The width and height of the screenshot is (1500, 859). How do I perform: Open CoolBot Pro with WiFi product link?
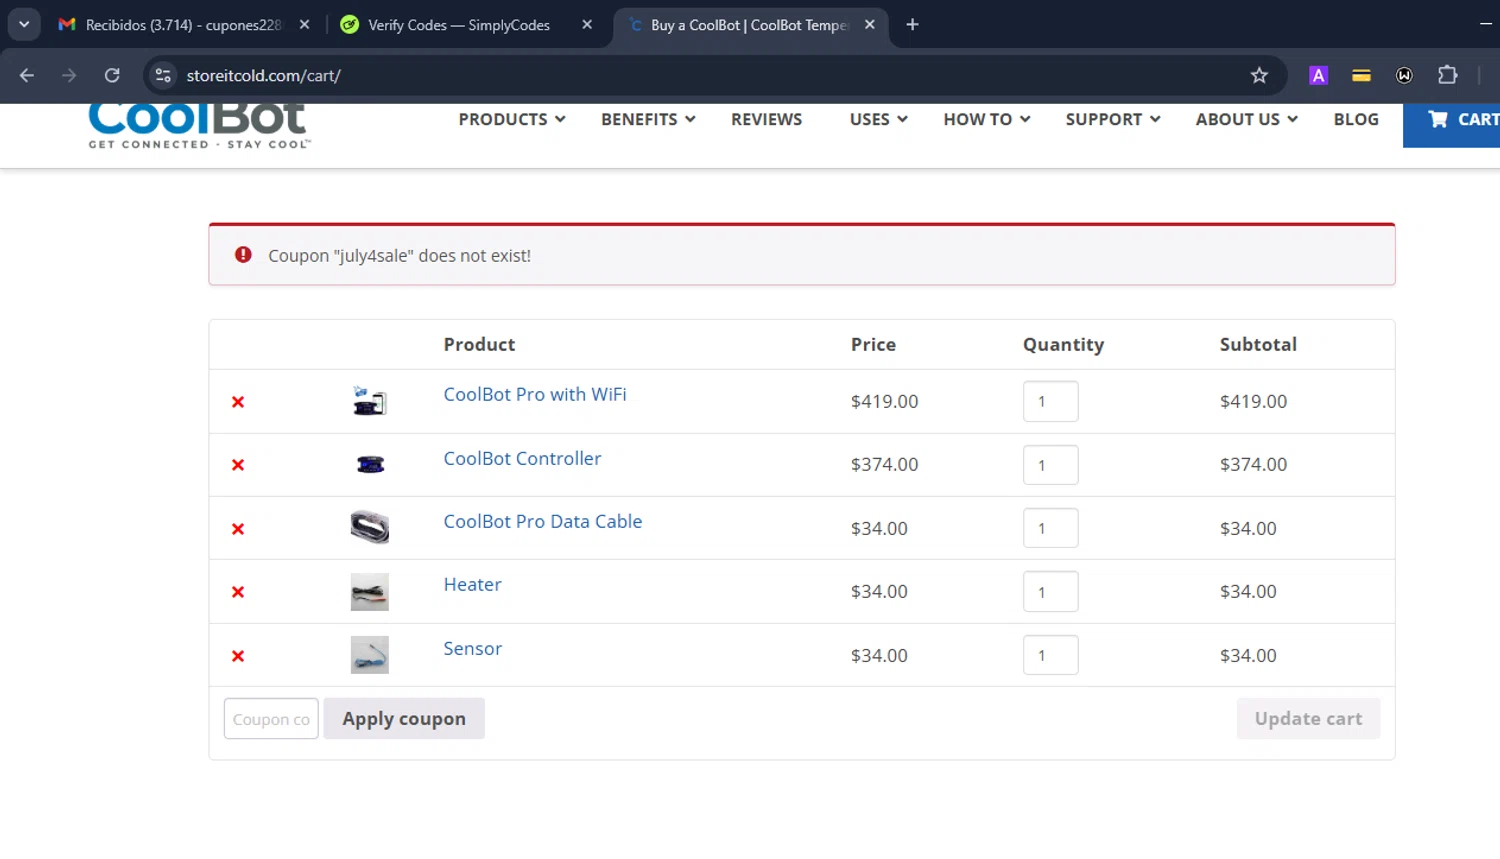pos(535,394)
